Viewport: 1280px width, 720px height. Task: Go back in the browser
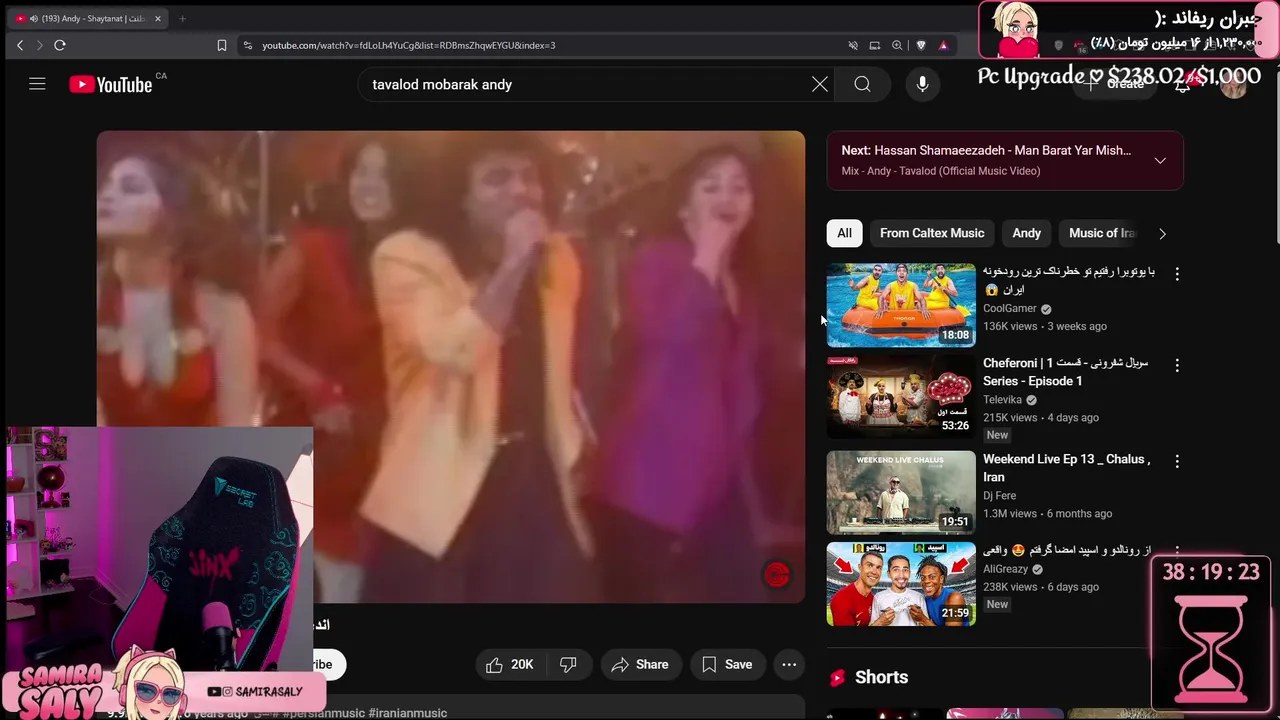pos(20,45)
